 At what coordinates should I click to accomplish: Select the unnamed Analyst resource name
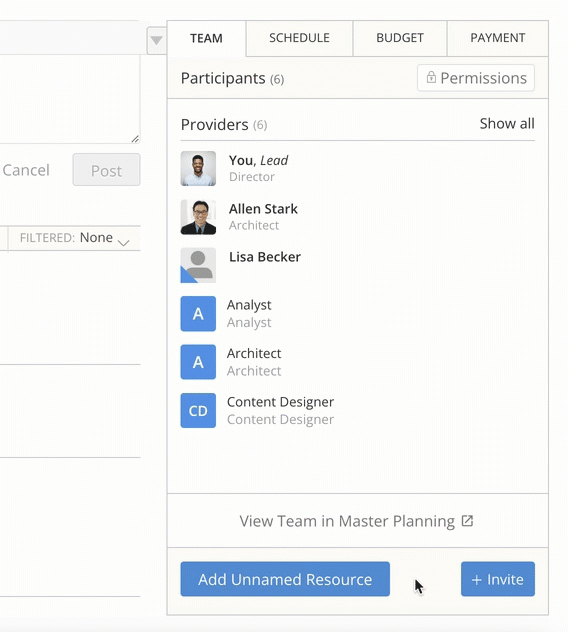click(x=249, y=305)
